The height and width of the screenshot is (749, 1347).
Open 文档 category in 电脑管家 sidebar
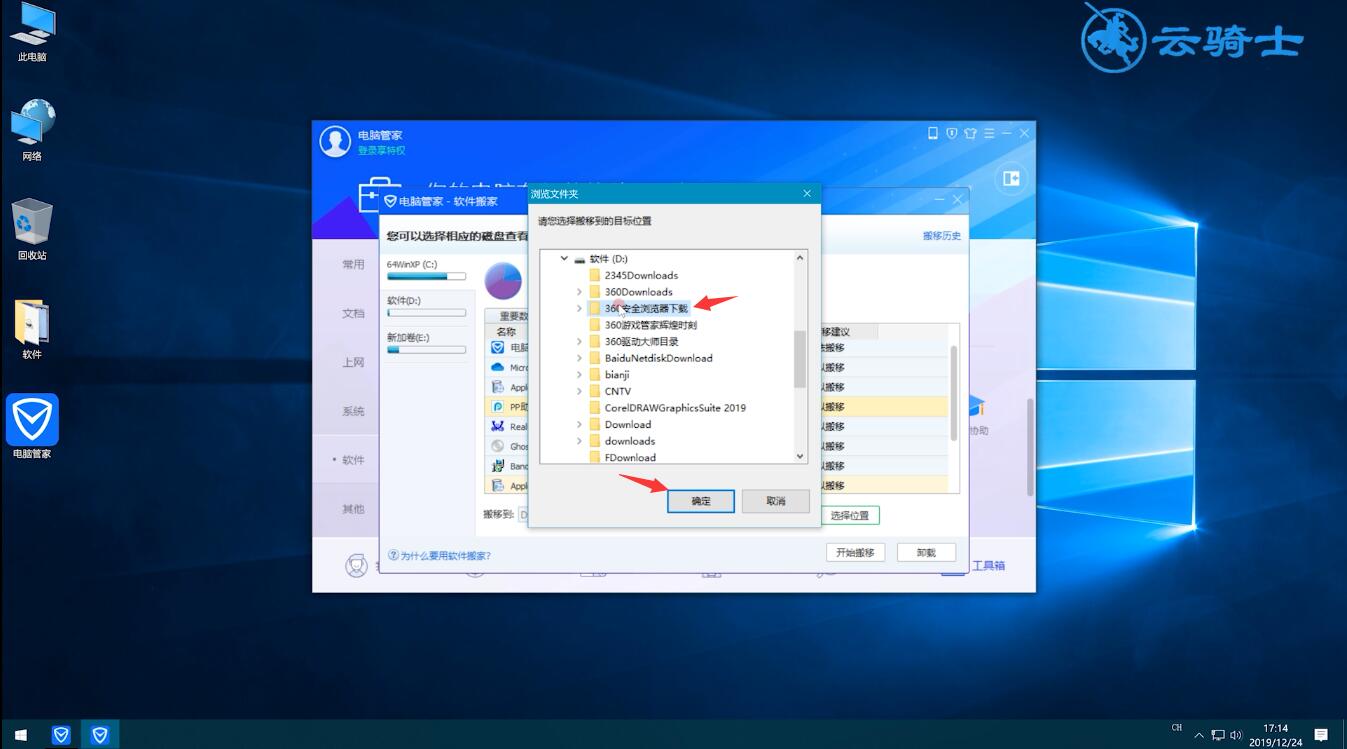coord(353,313)
